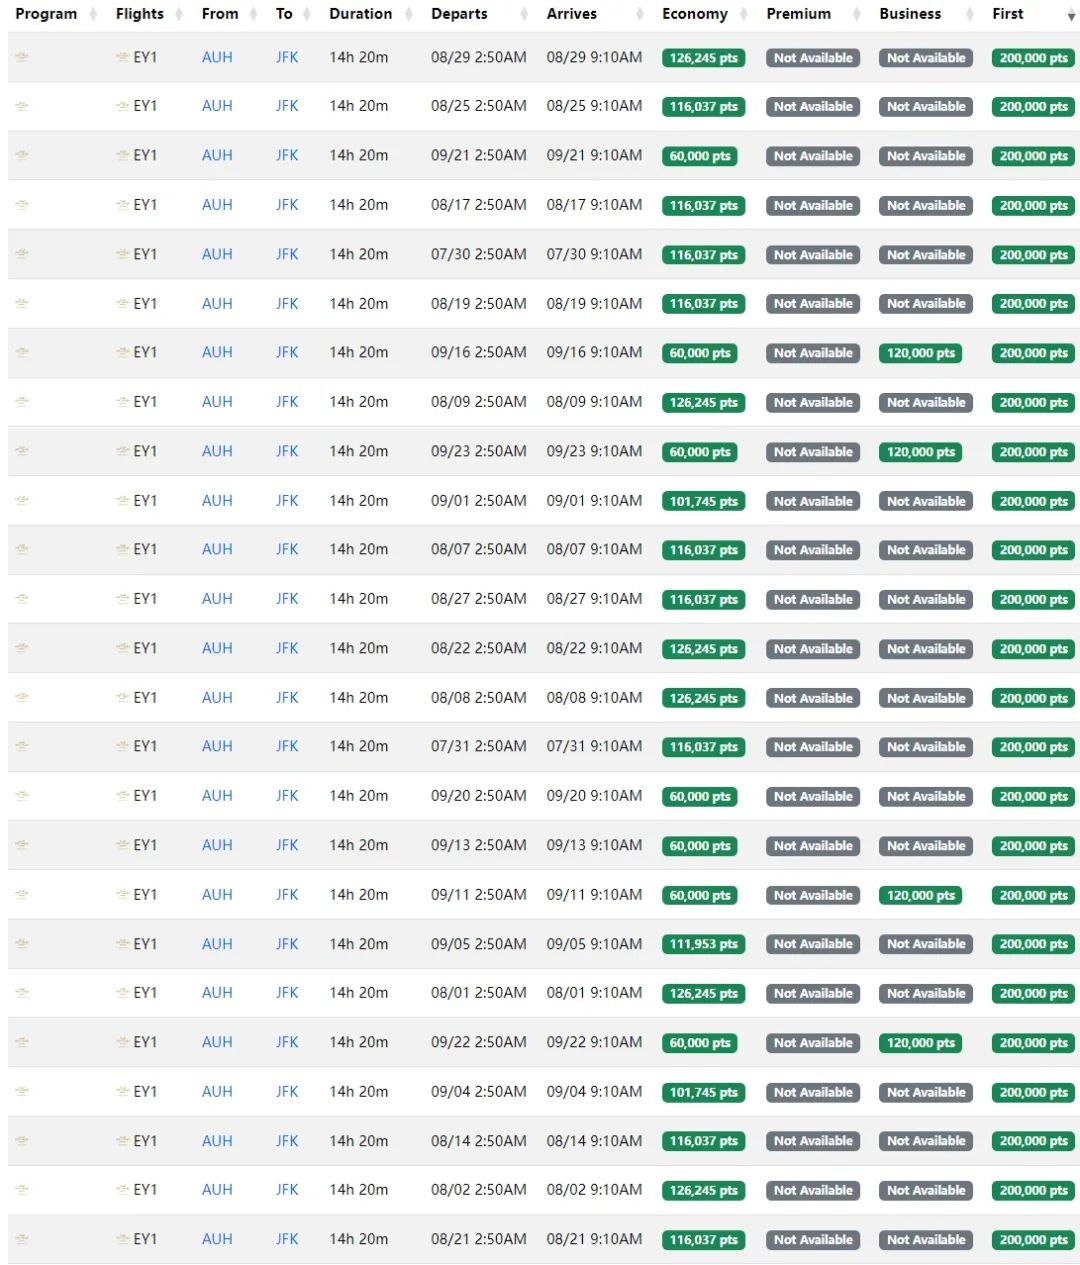Toggle sort order on the First column
This screenshot has height=1265, width=1080.
[x=1008, y=14]
